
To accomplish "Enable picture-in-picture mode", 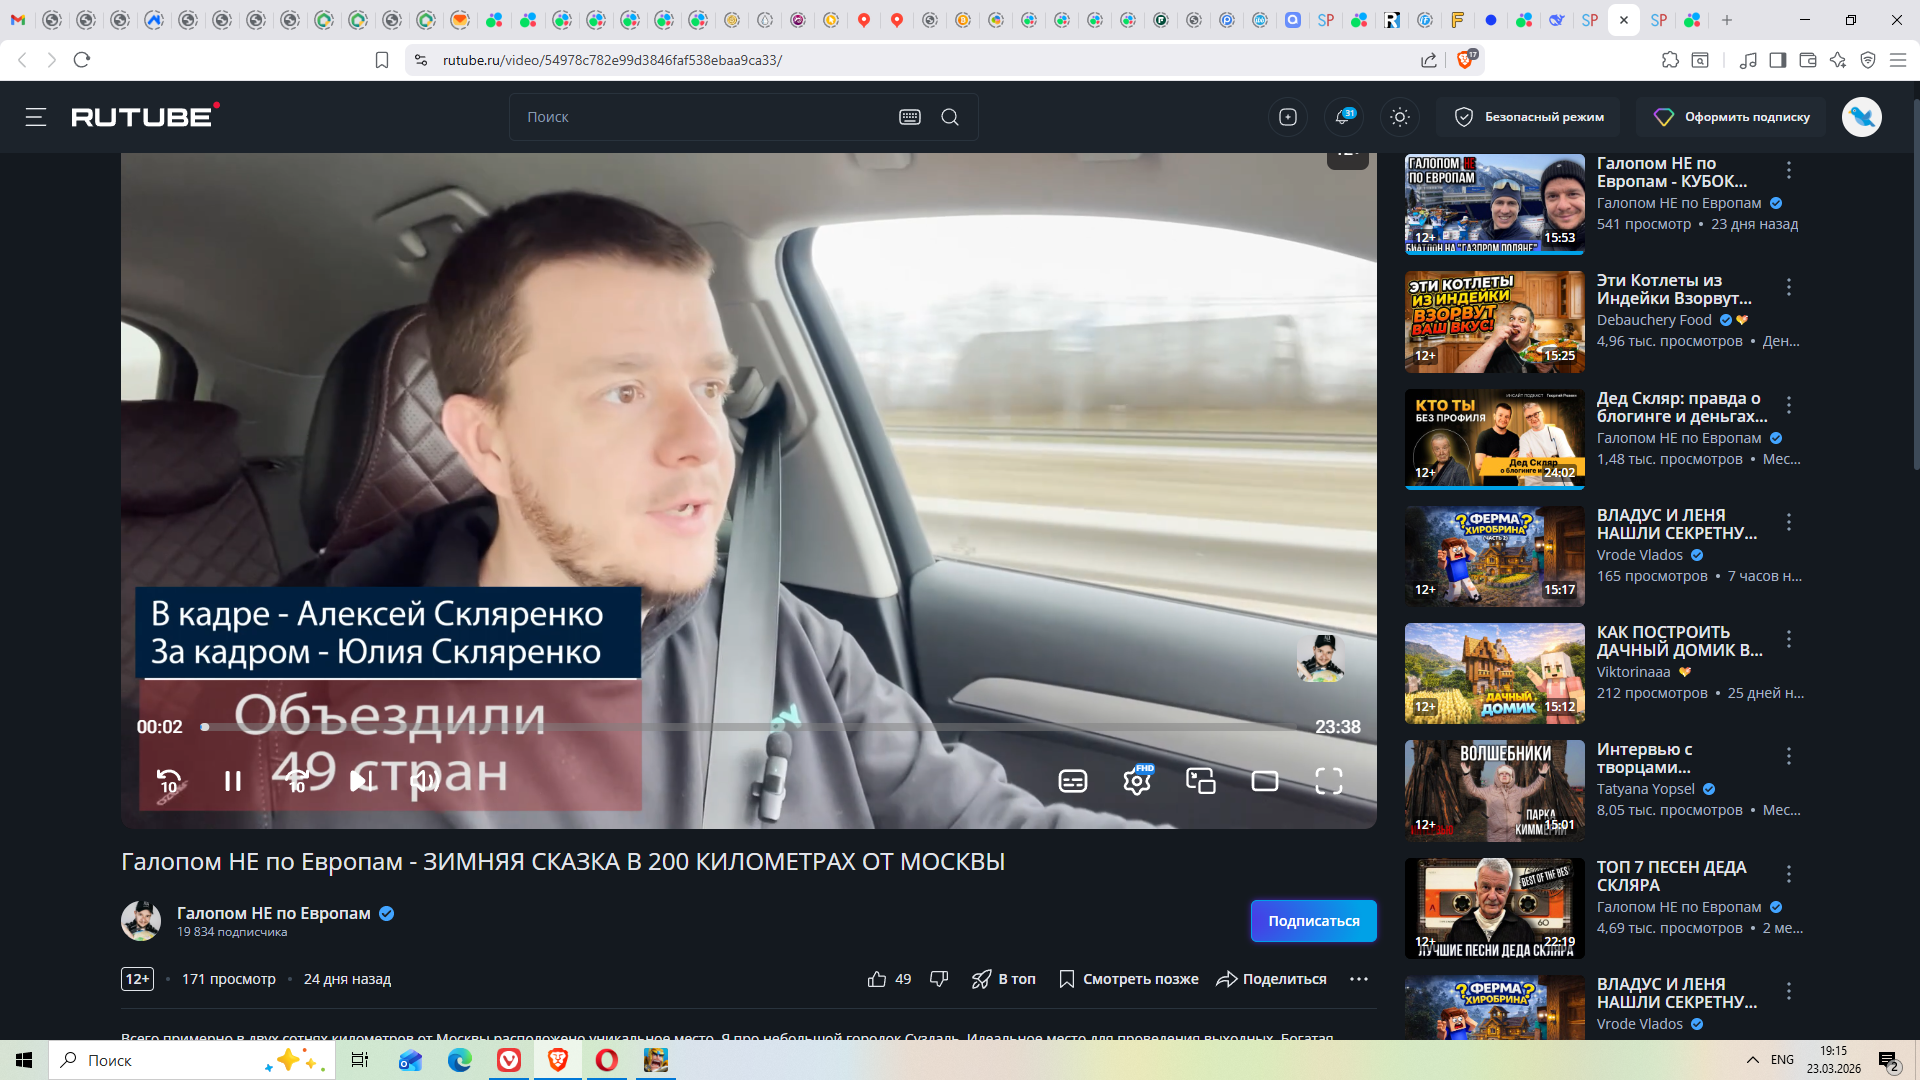I will pyautogui.click(x=1200, y=781).
